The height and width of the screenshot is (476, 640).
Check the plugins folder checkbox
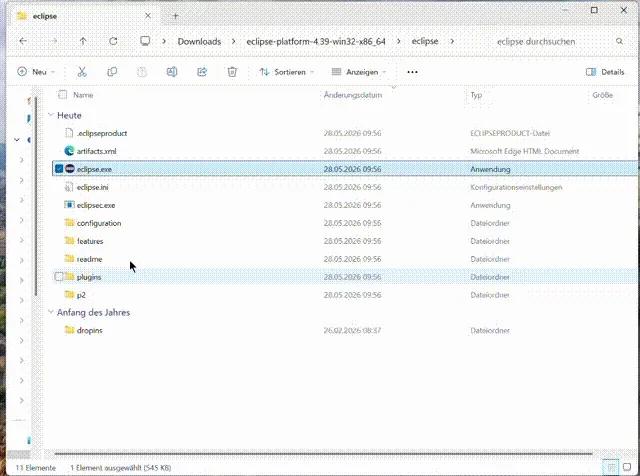tap(59, 277)
